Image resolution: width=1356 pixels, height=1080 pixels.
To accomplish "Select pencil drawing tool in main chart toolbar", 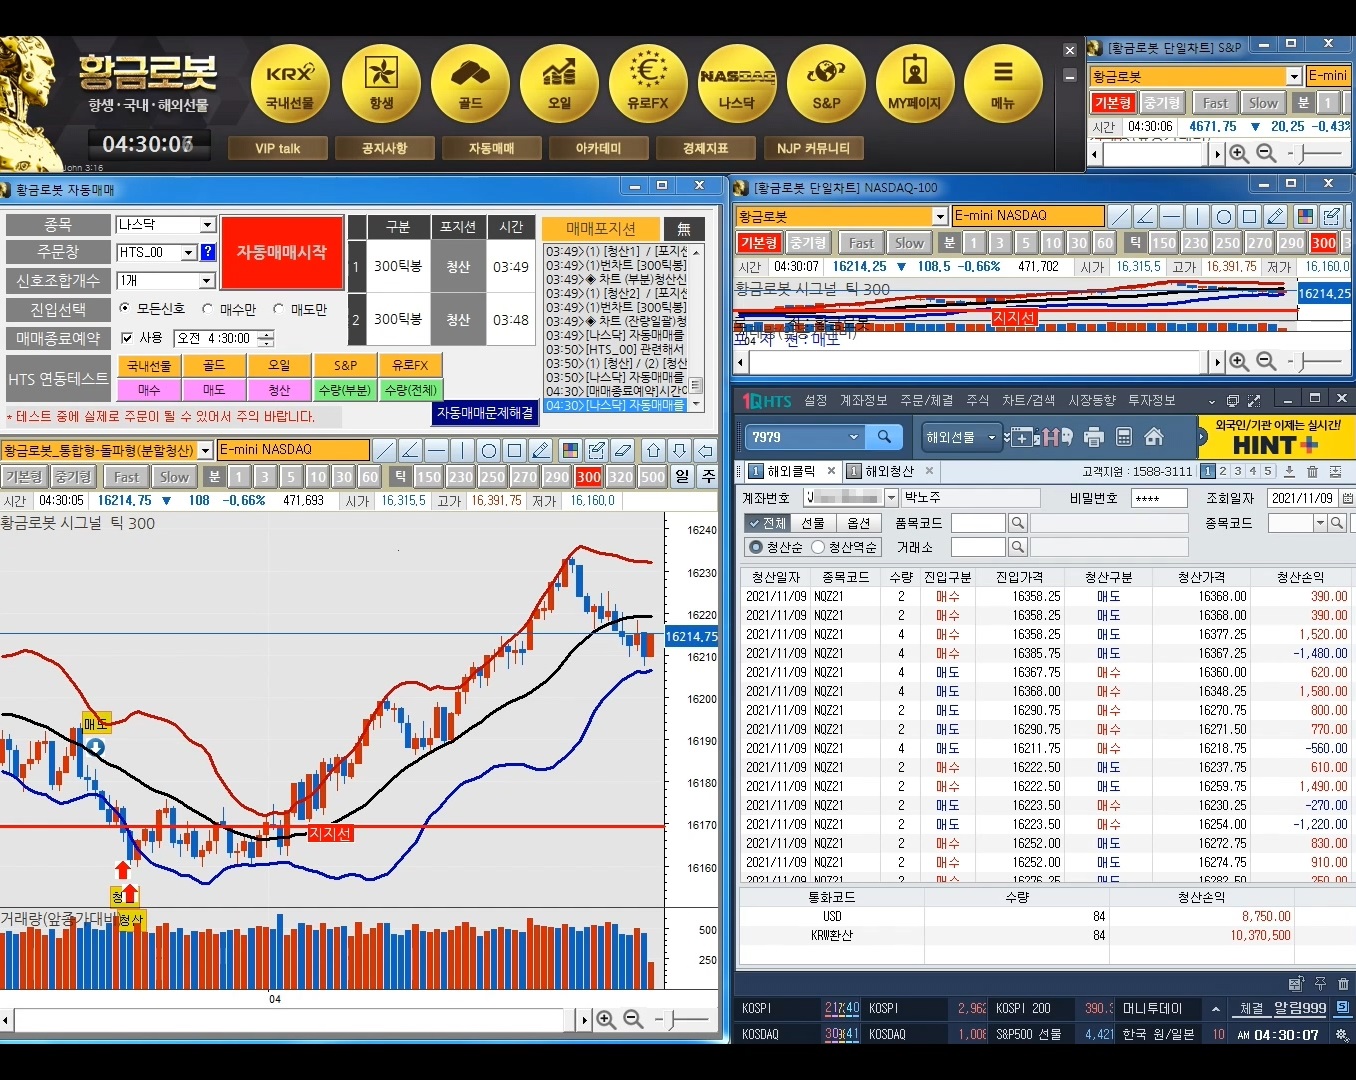I will pyautogui.click(x=540, y=450).
